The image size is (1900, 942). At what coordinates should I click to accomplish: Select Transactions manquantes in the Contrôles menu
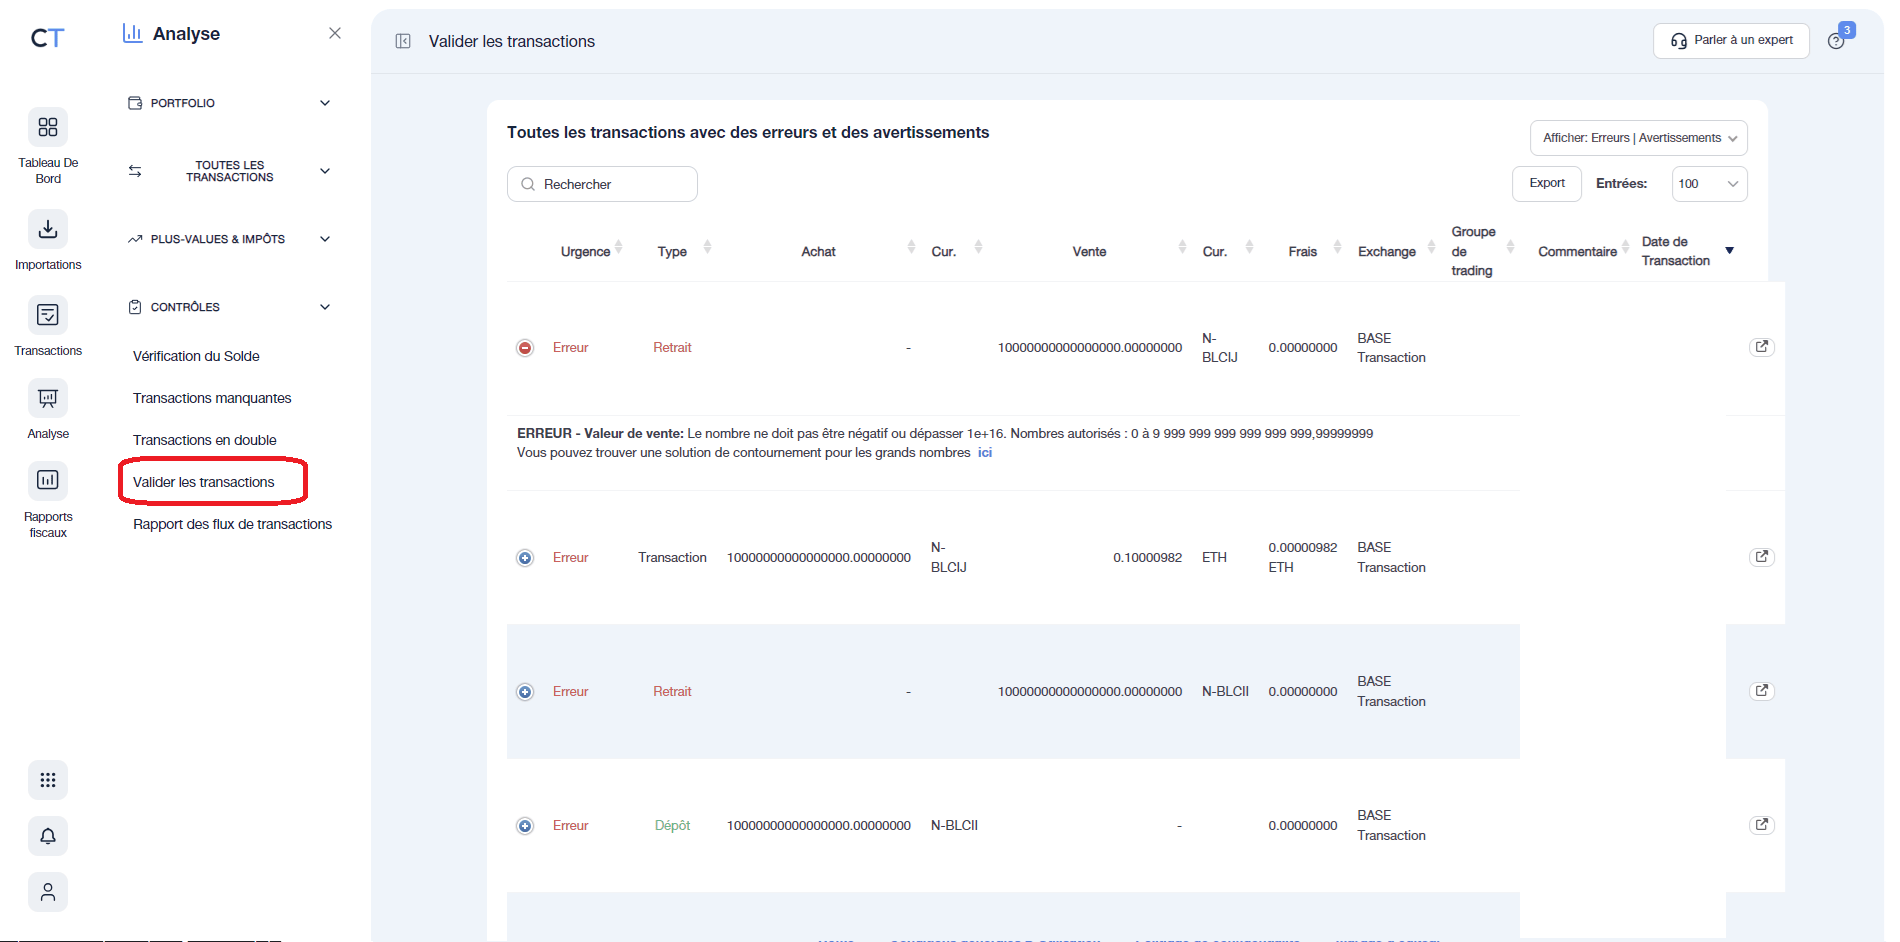[212, 398]
